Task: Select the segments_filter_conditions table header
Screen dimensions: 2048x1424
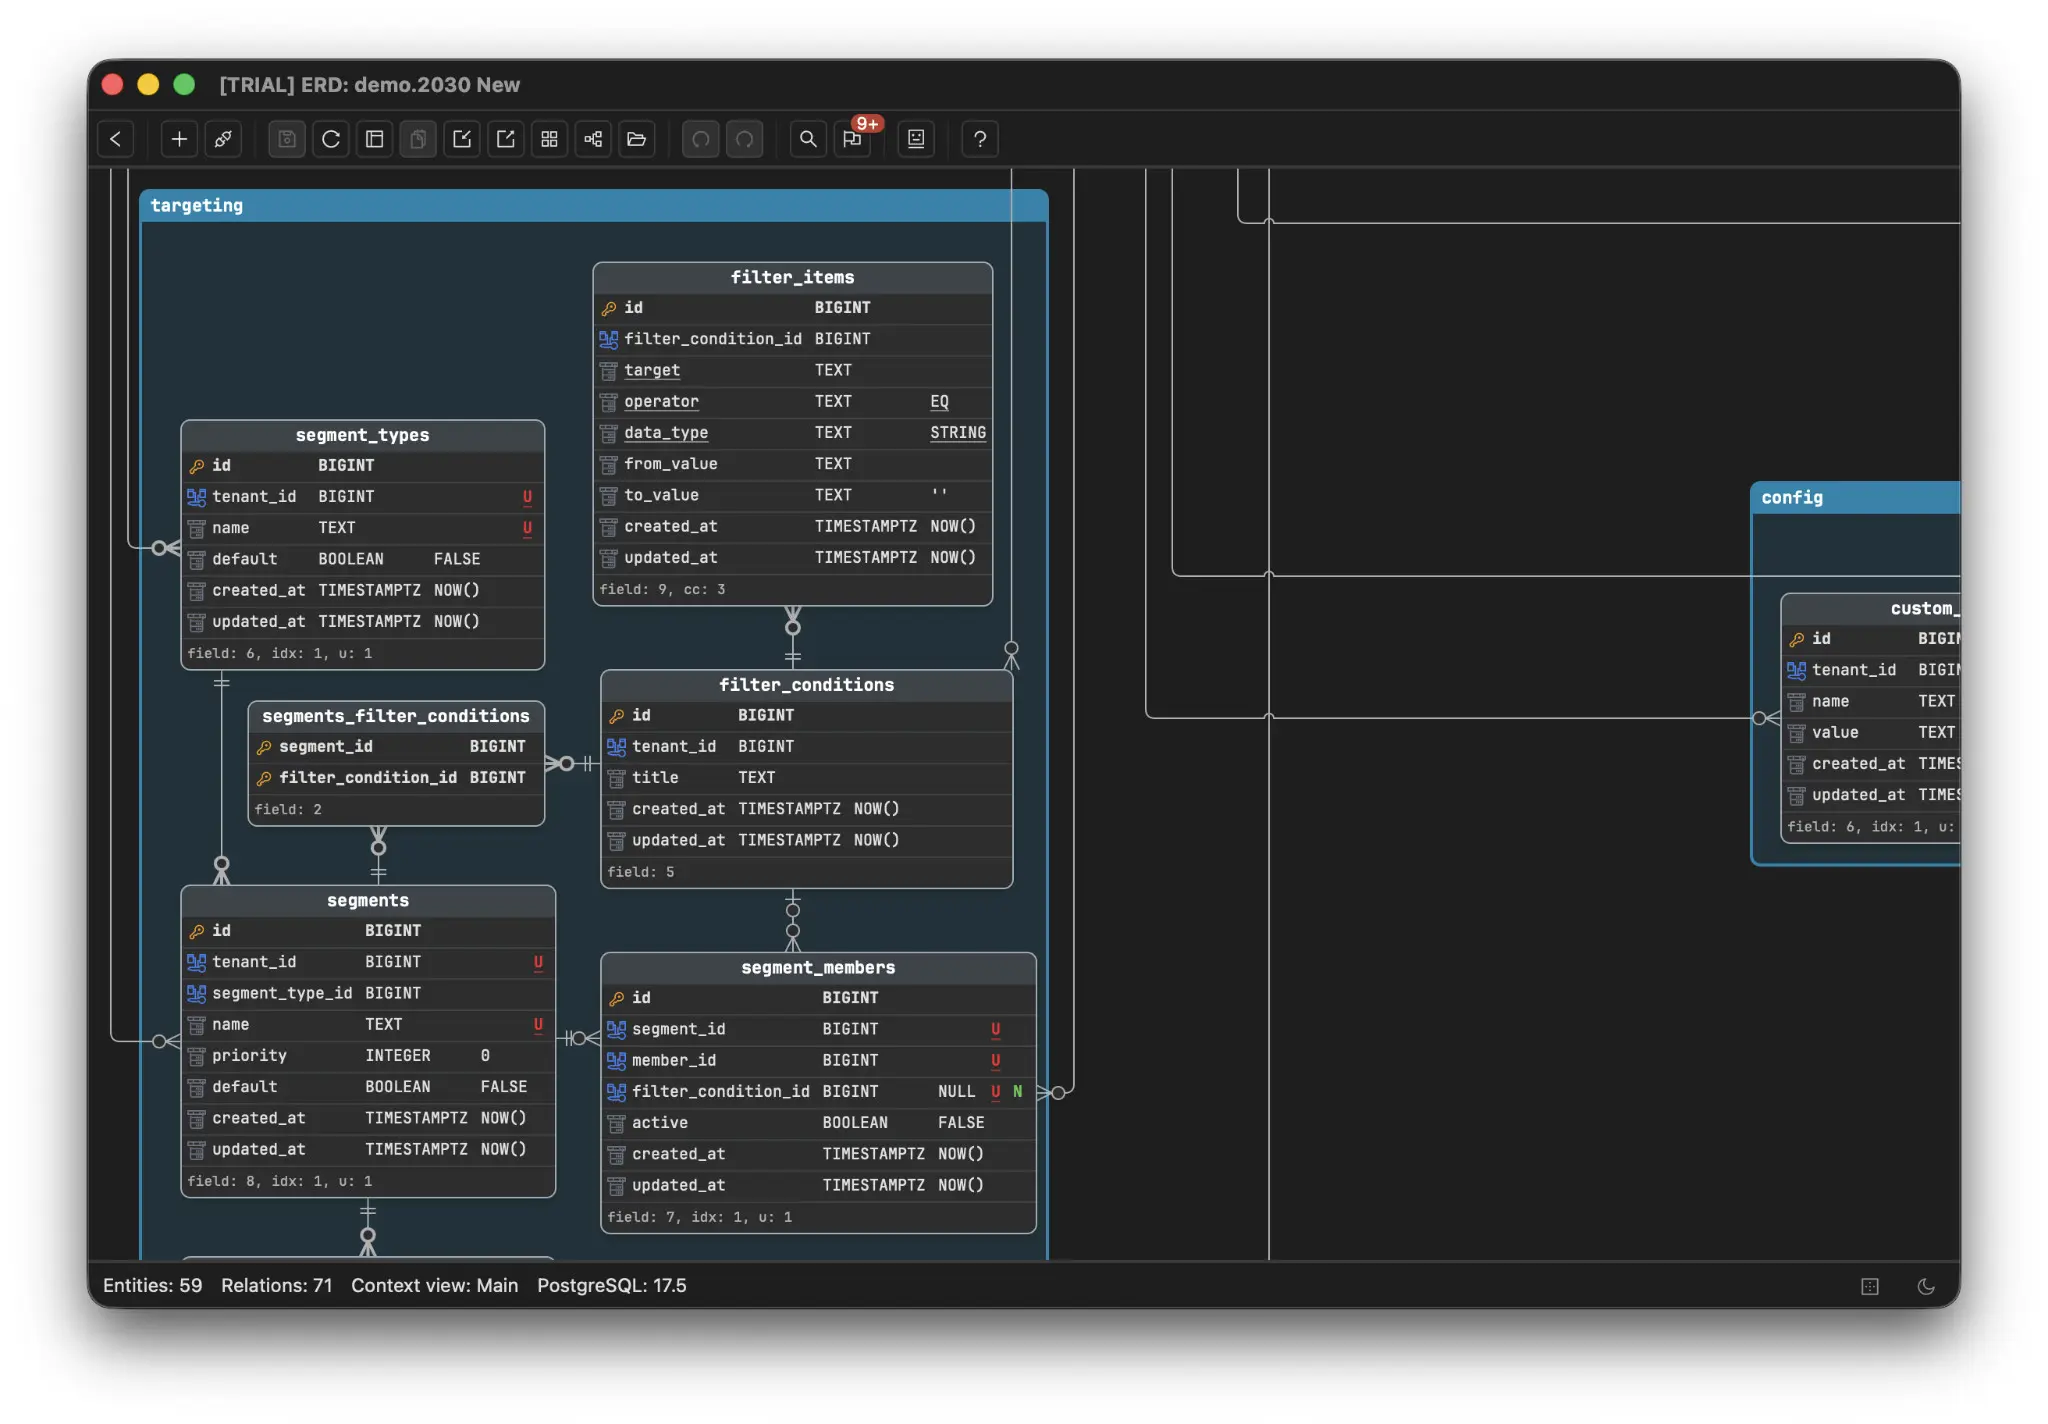Action: pos(396,716)
